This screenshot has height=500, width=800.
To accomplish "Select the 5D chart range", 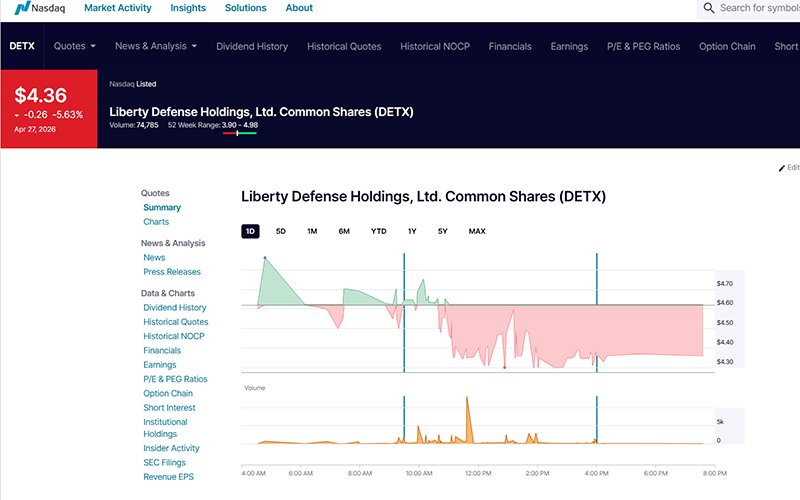I will coord(281,231).
